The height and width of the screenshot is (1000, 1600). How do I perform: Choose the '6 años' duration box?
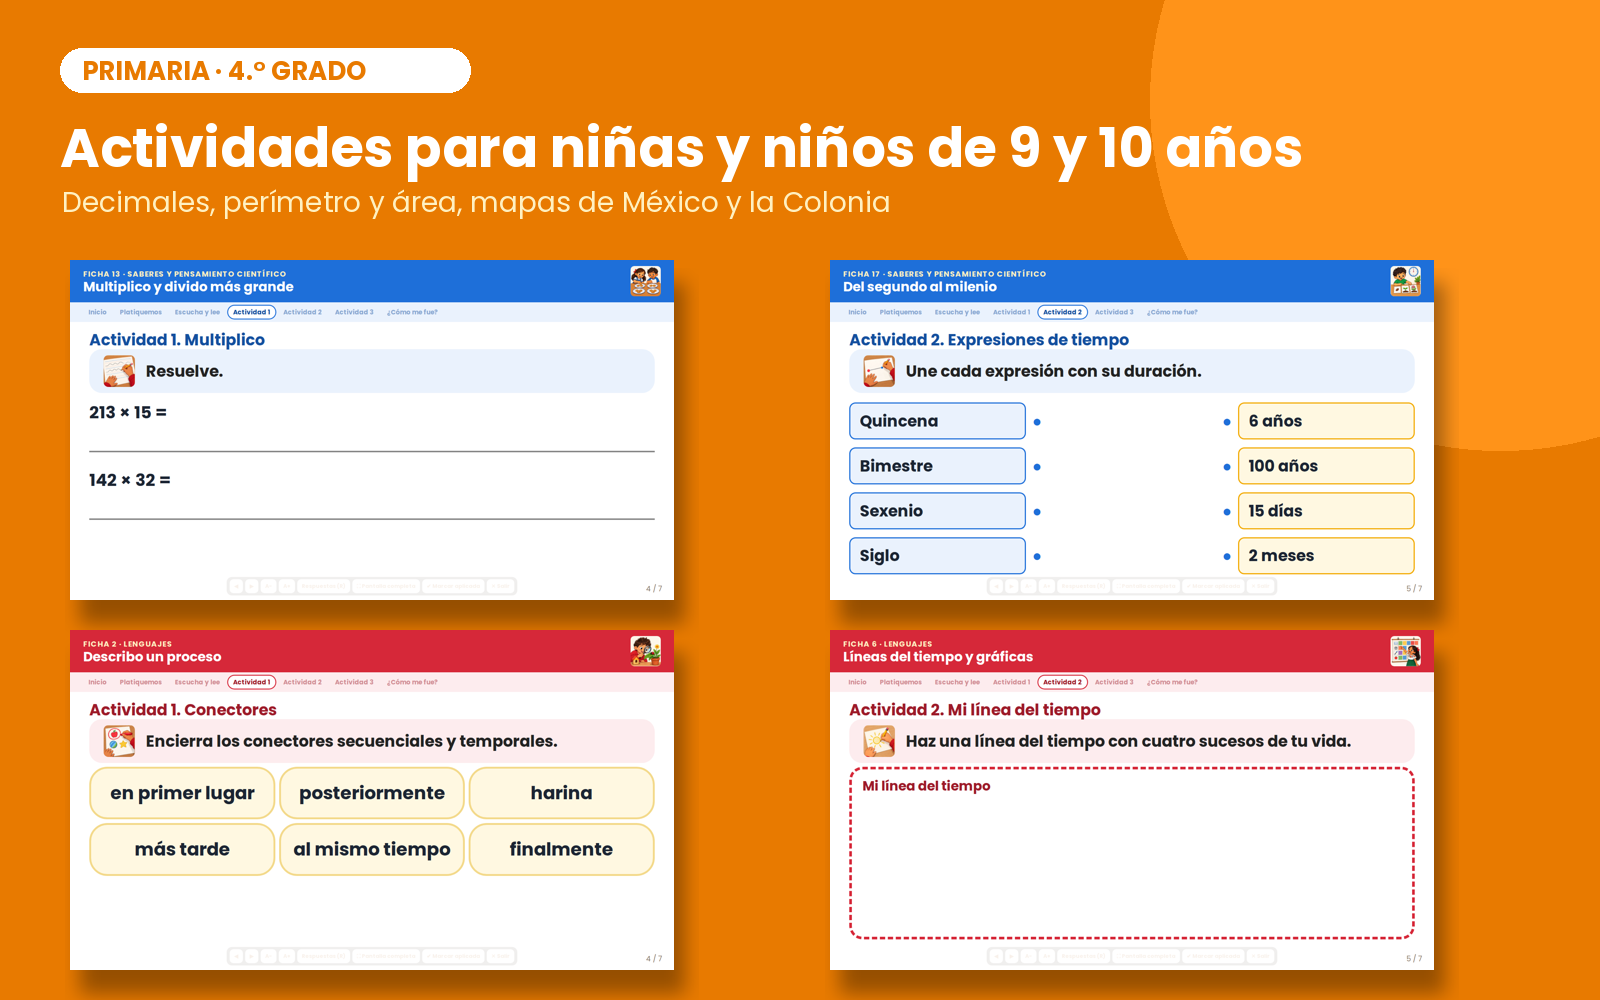click(x=1326, y=421)
